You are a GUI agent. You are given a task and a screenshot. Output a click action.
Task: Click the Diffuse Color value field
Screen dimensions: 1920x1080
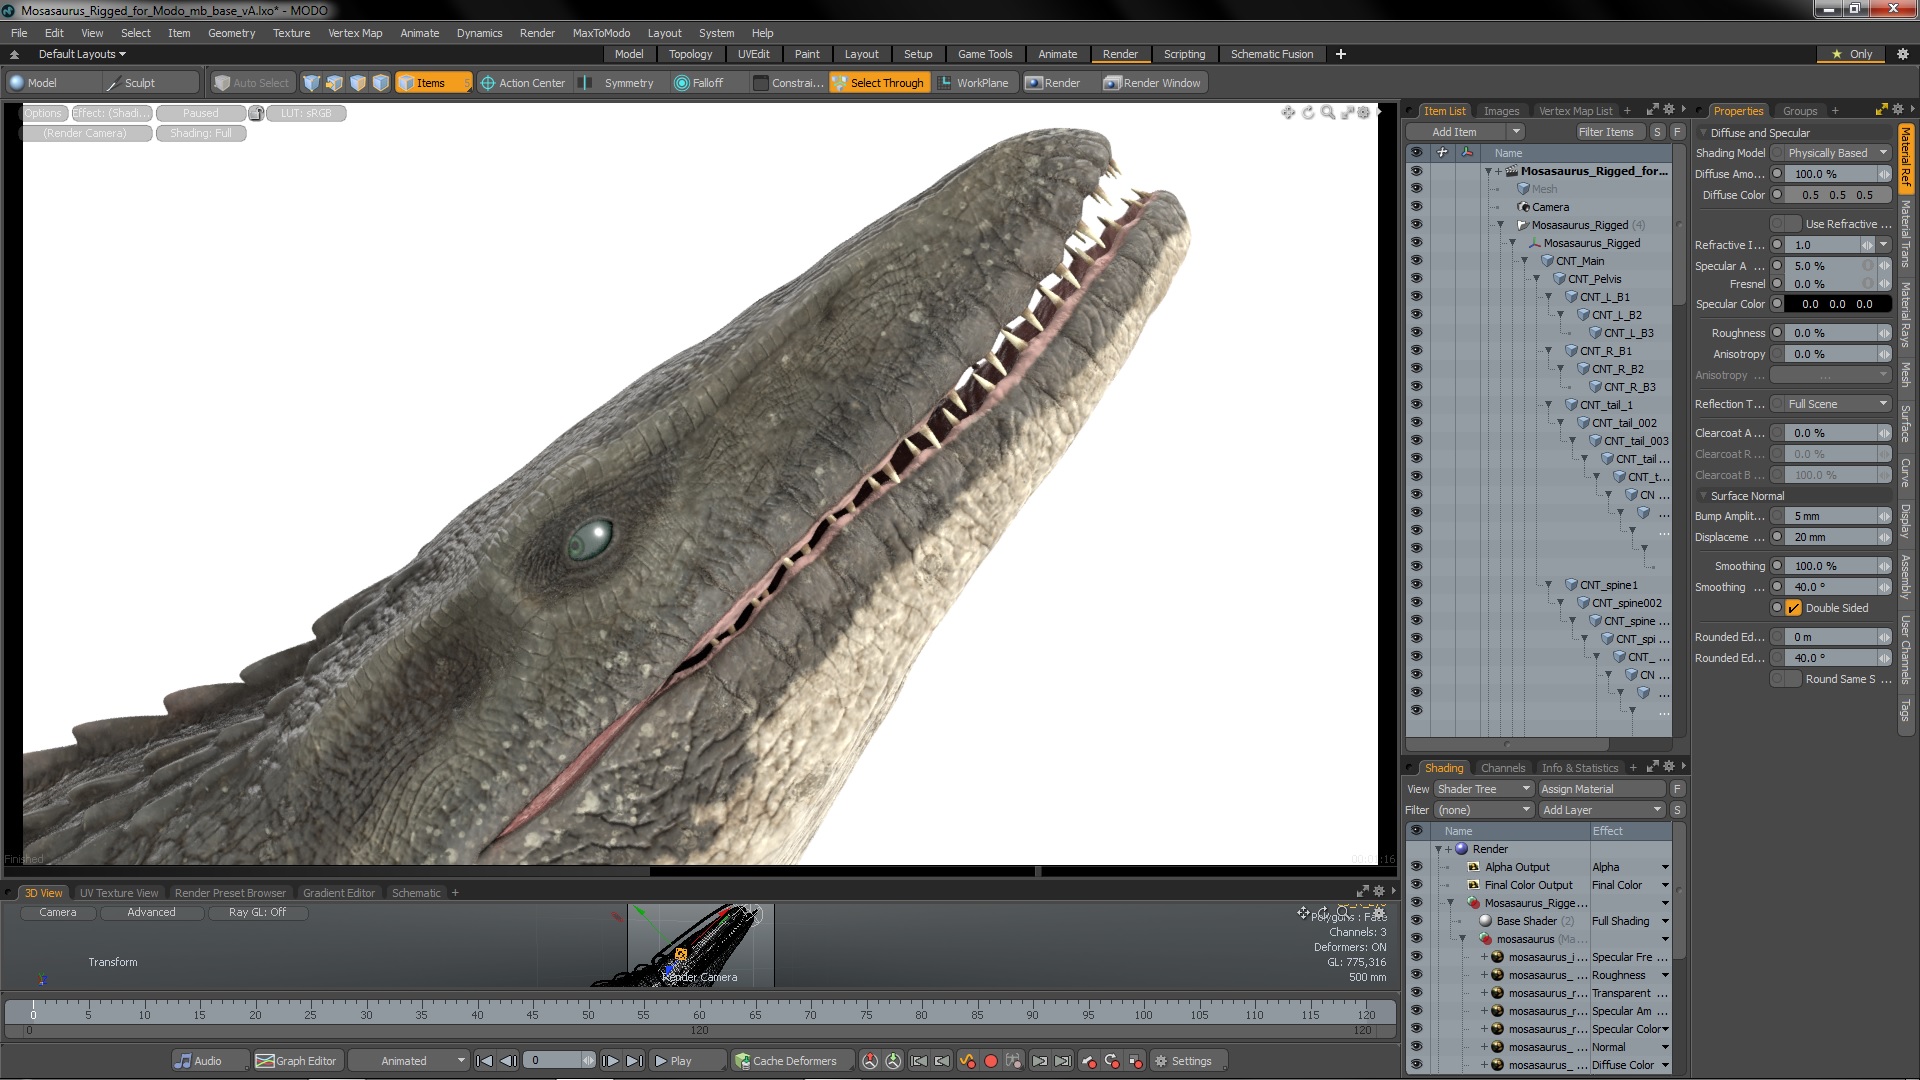coord(1837,195)
